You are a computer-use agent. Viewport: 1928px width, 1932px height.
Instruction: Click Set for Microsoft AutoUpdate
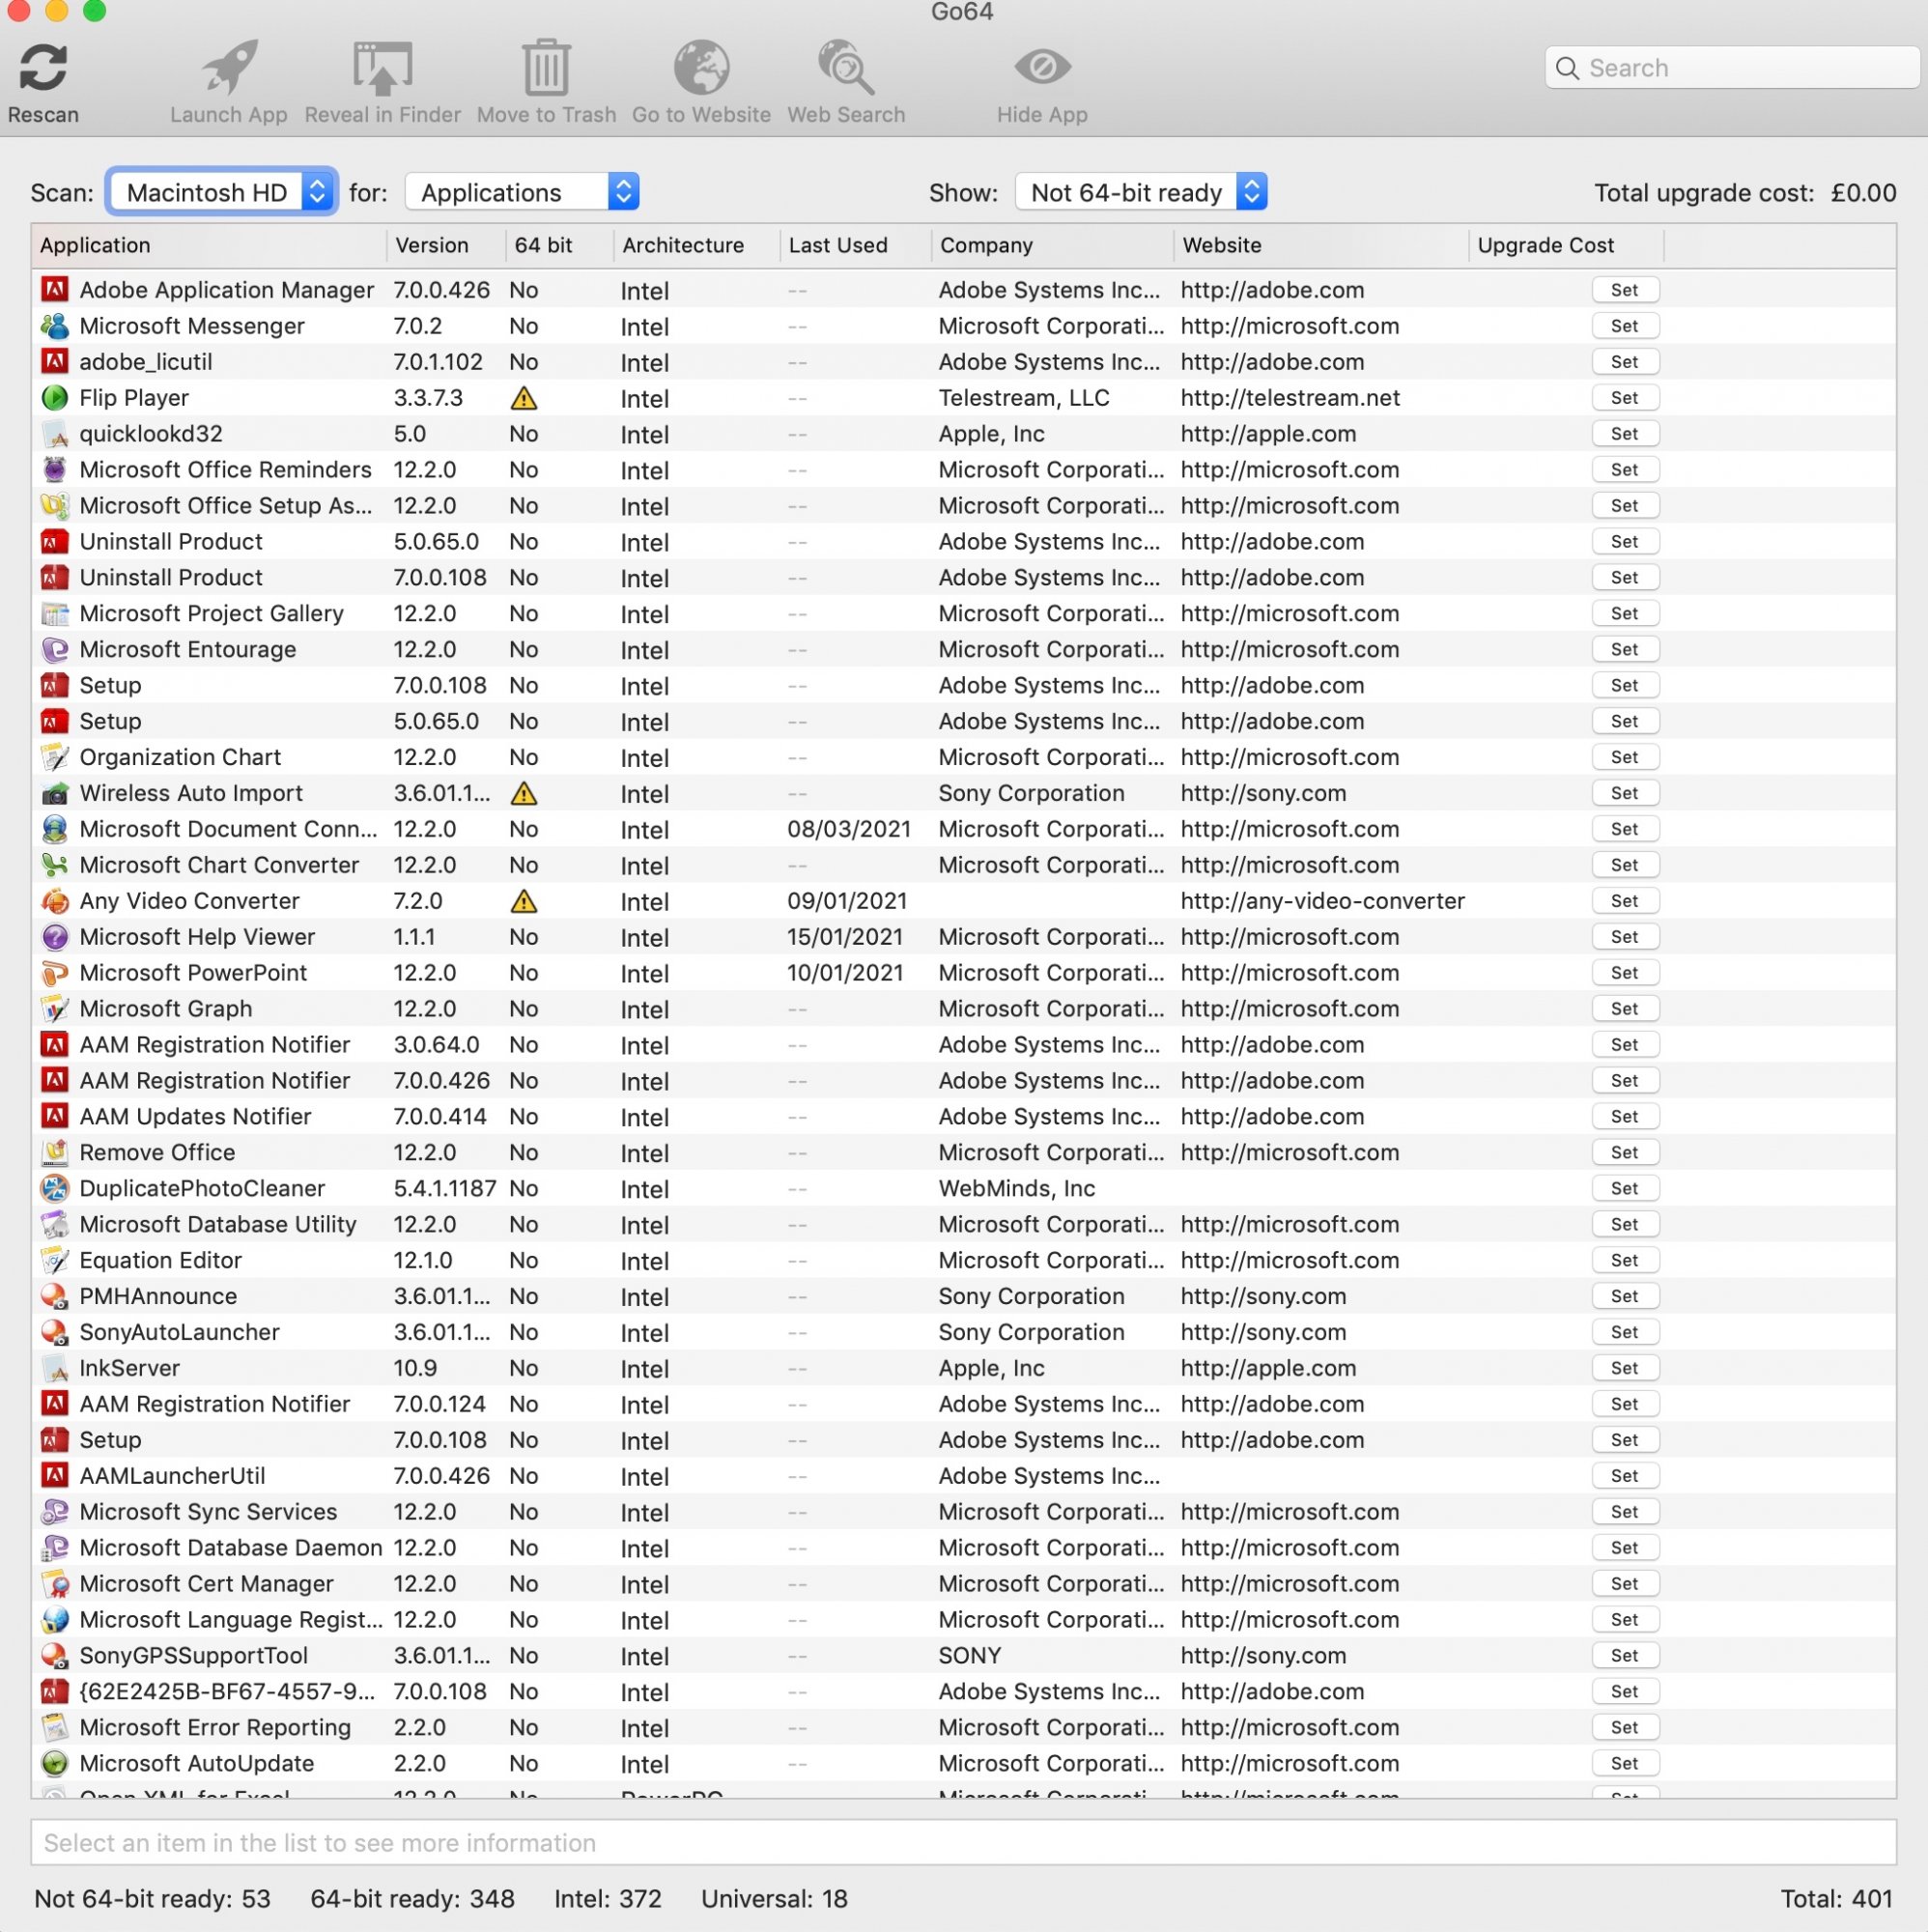pyautogui.click(x=1625, y=1764)
